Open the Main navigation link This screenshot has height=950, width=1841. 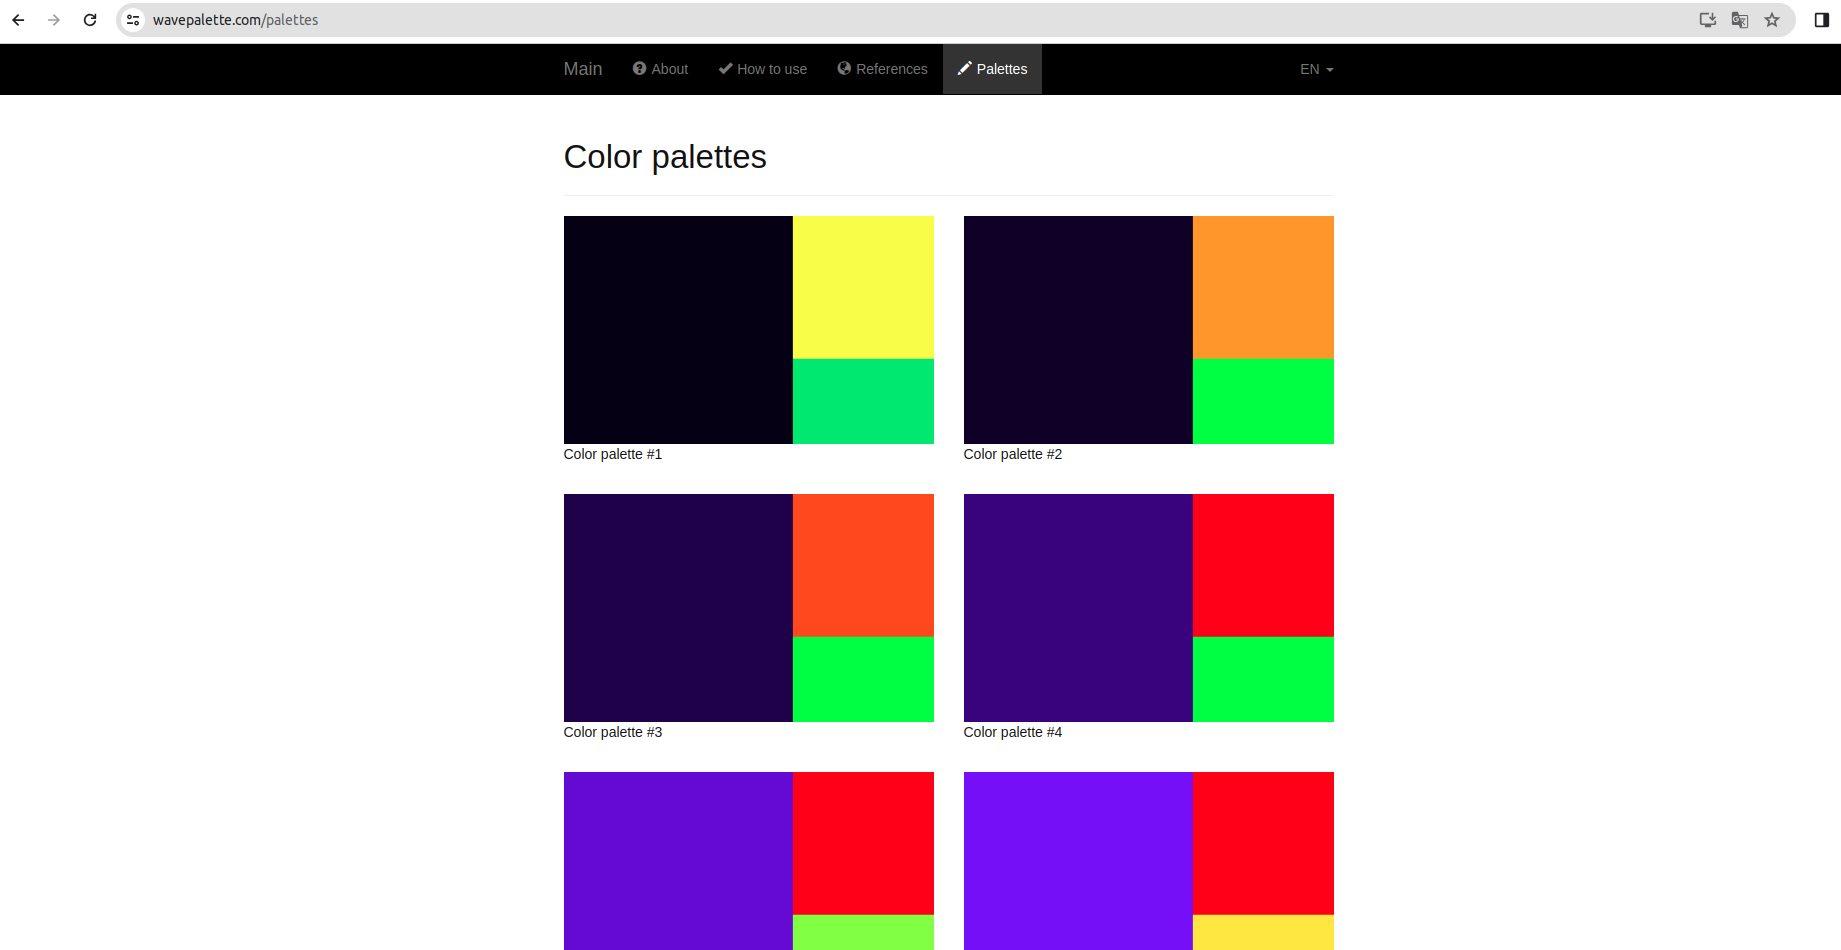(x=583, y=69)
